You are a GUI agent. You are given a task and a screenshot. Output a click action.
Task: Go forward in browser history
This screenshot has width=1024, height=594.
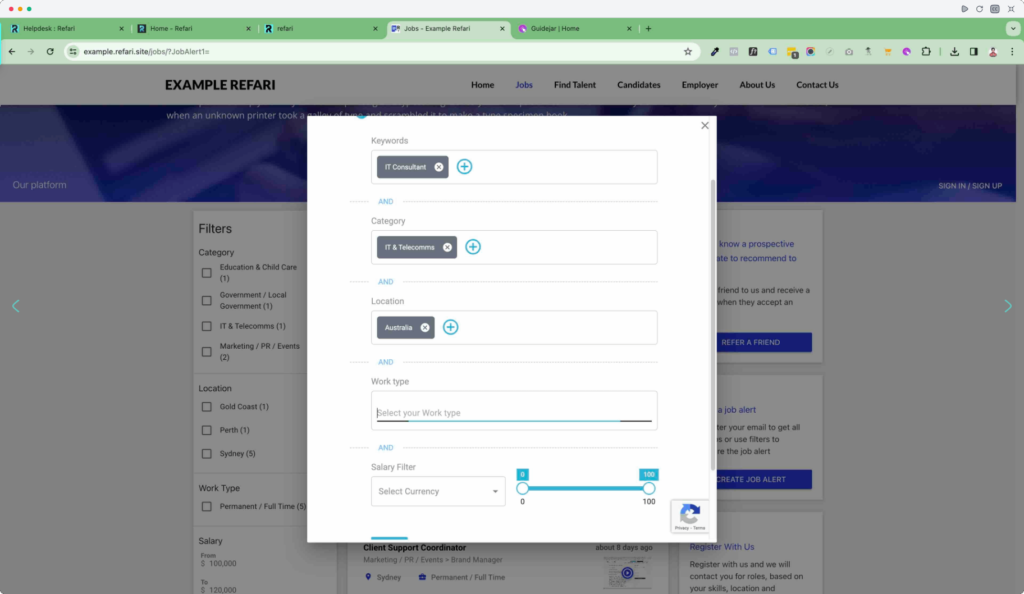31,52
